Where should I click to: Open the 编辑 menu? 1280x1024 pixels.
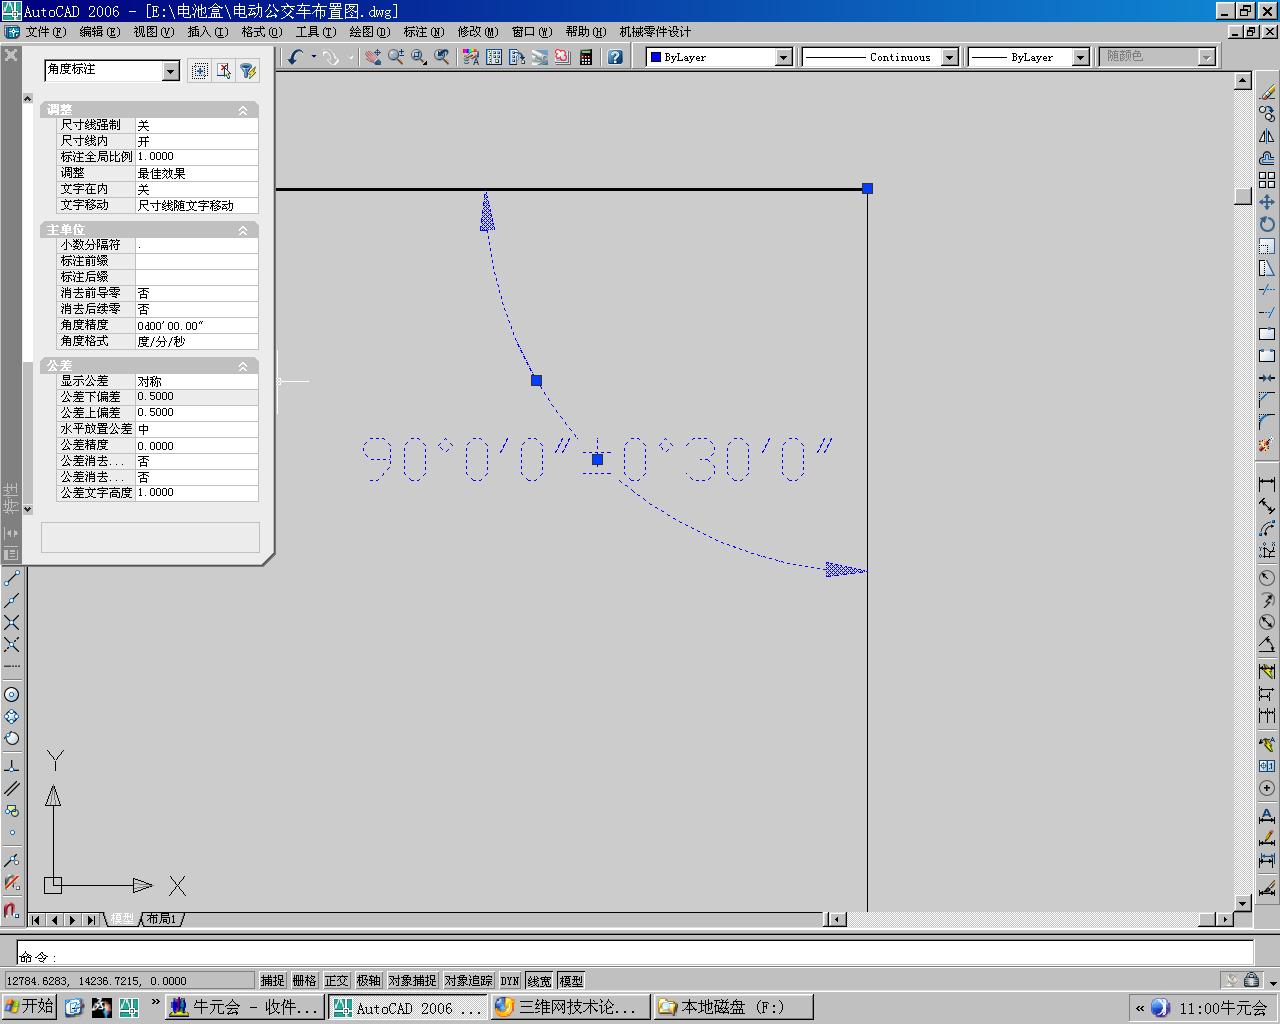click(99, 32)
